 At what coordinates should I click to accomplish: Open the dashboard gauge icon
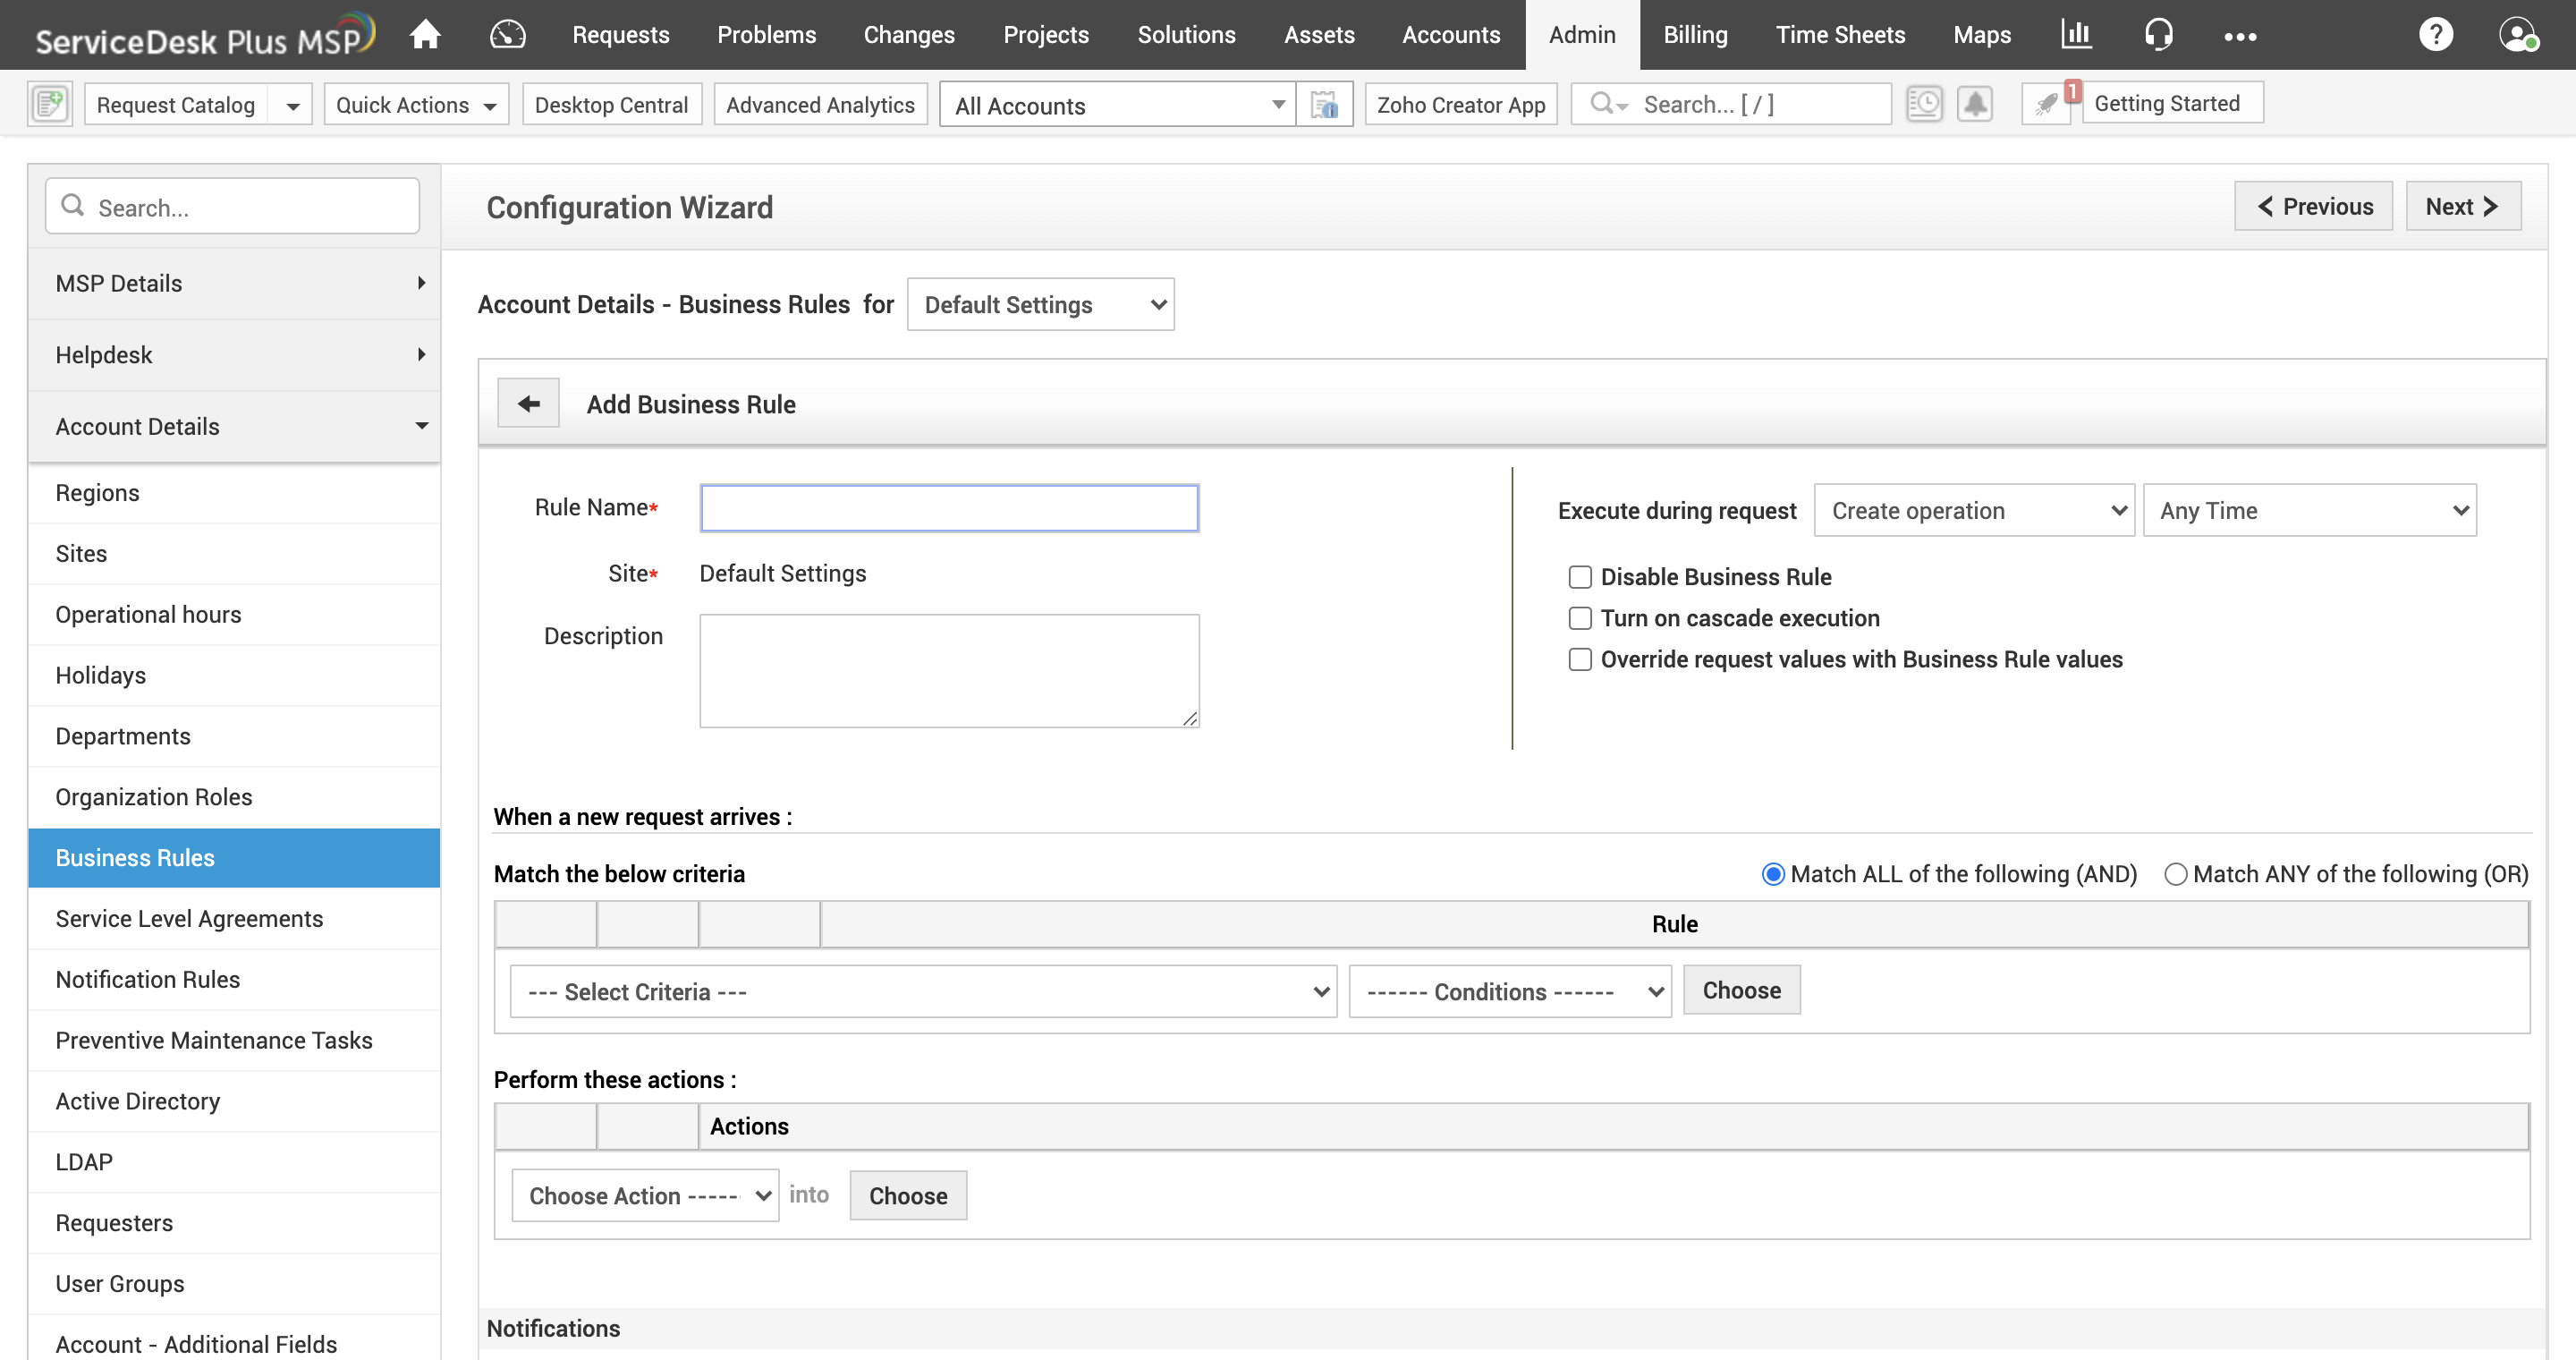pyautogui.click(x=507, y=35)
